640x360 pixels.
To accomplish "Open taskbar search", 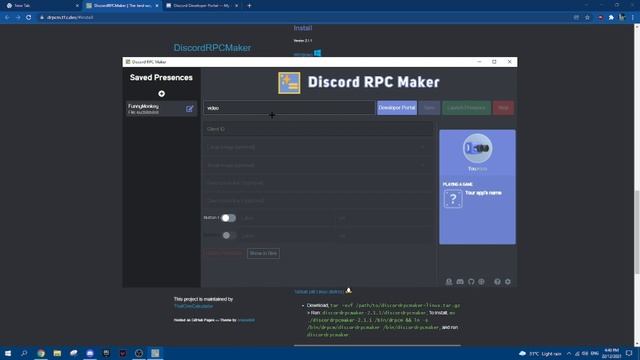I will pos(24,353).
